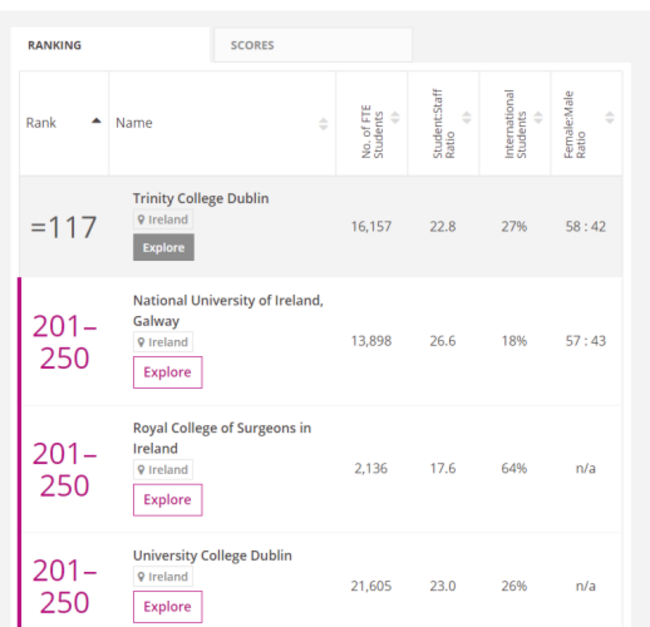The width and height of the screenshot is (650, 627).
Task: Open Royal College of Surgeons in Ireland link
Action: (222, 438)
